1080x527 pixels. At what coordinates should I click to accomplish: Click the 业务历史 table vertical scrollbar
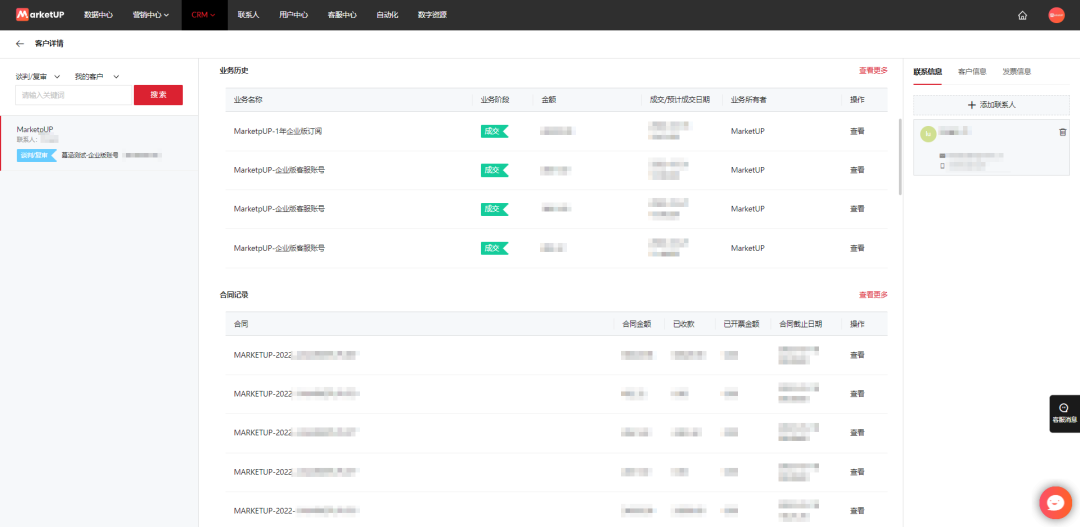pyautogui.click(x=900, y=157)
